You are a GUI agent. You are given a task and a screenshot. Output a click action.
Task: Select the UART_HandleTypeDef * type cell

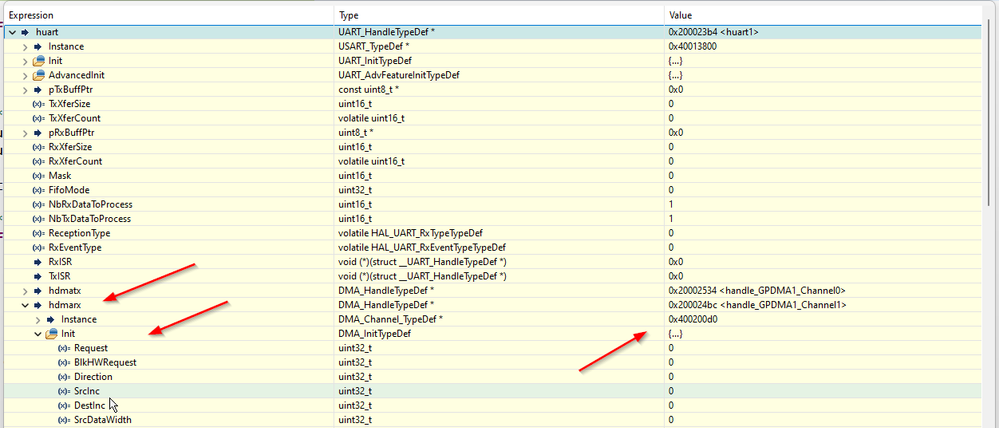click(387, 32)
